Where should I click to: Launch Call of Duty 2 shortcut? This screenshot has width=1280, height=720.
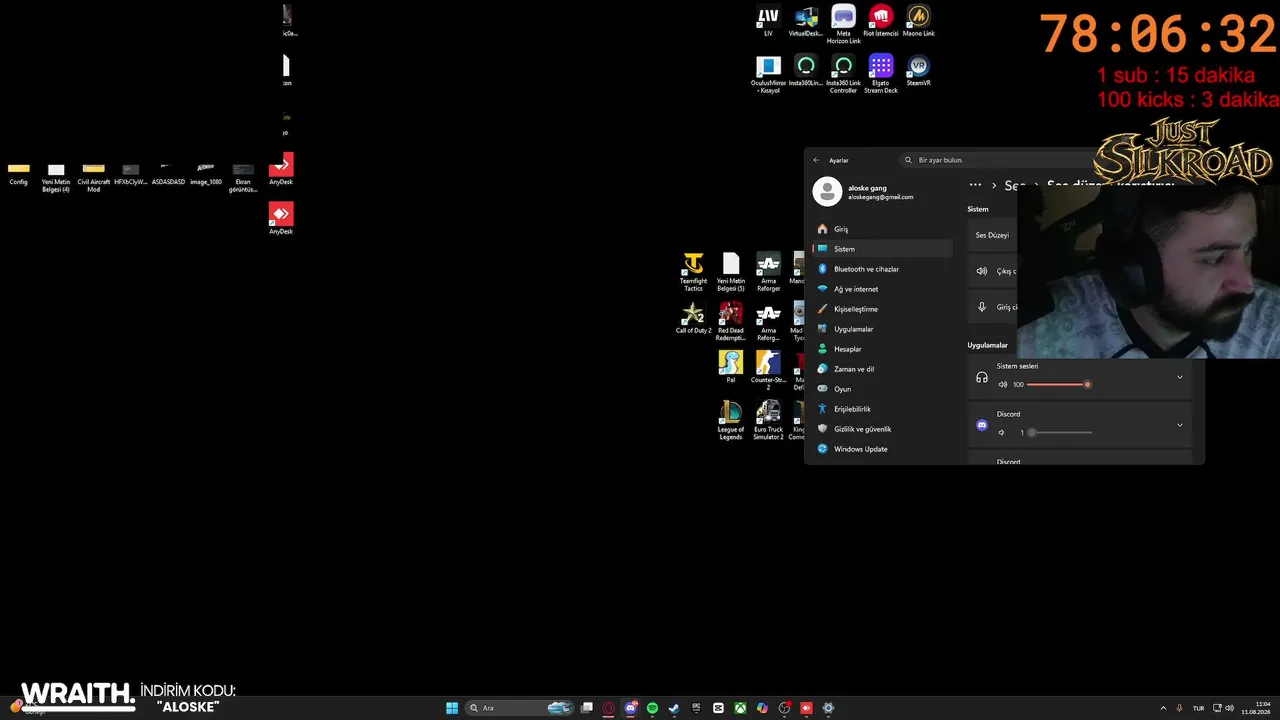point(693,319)
